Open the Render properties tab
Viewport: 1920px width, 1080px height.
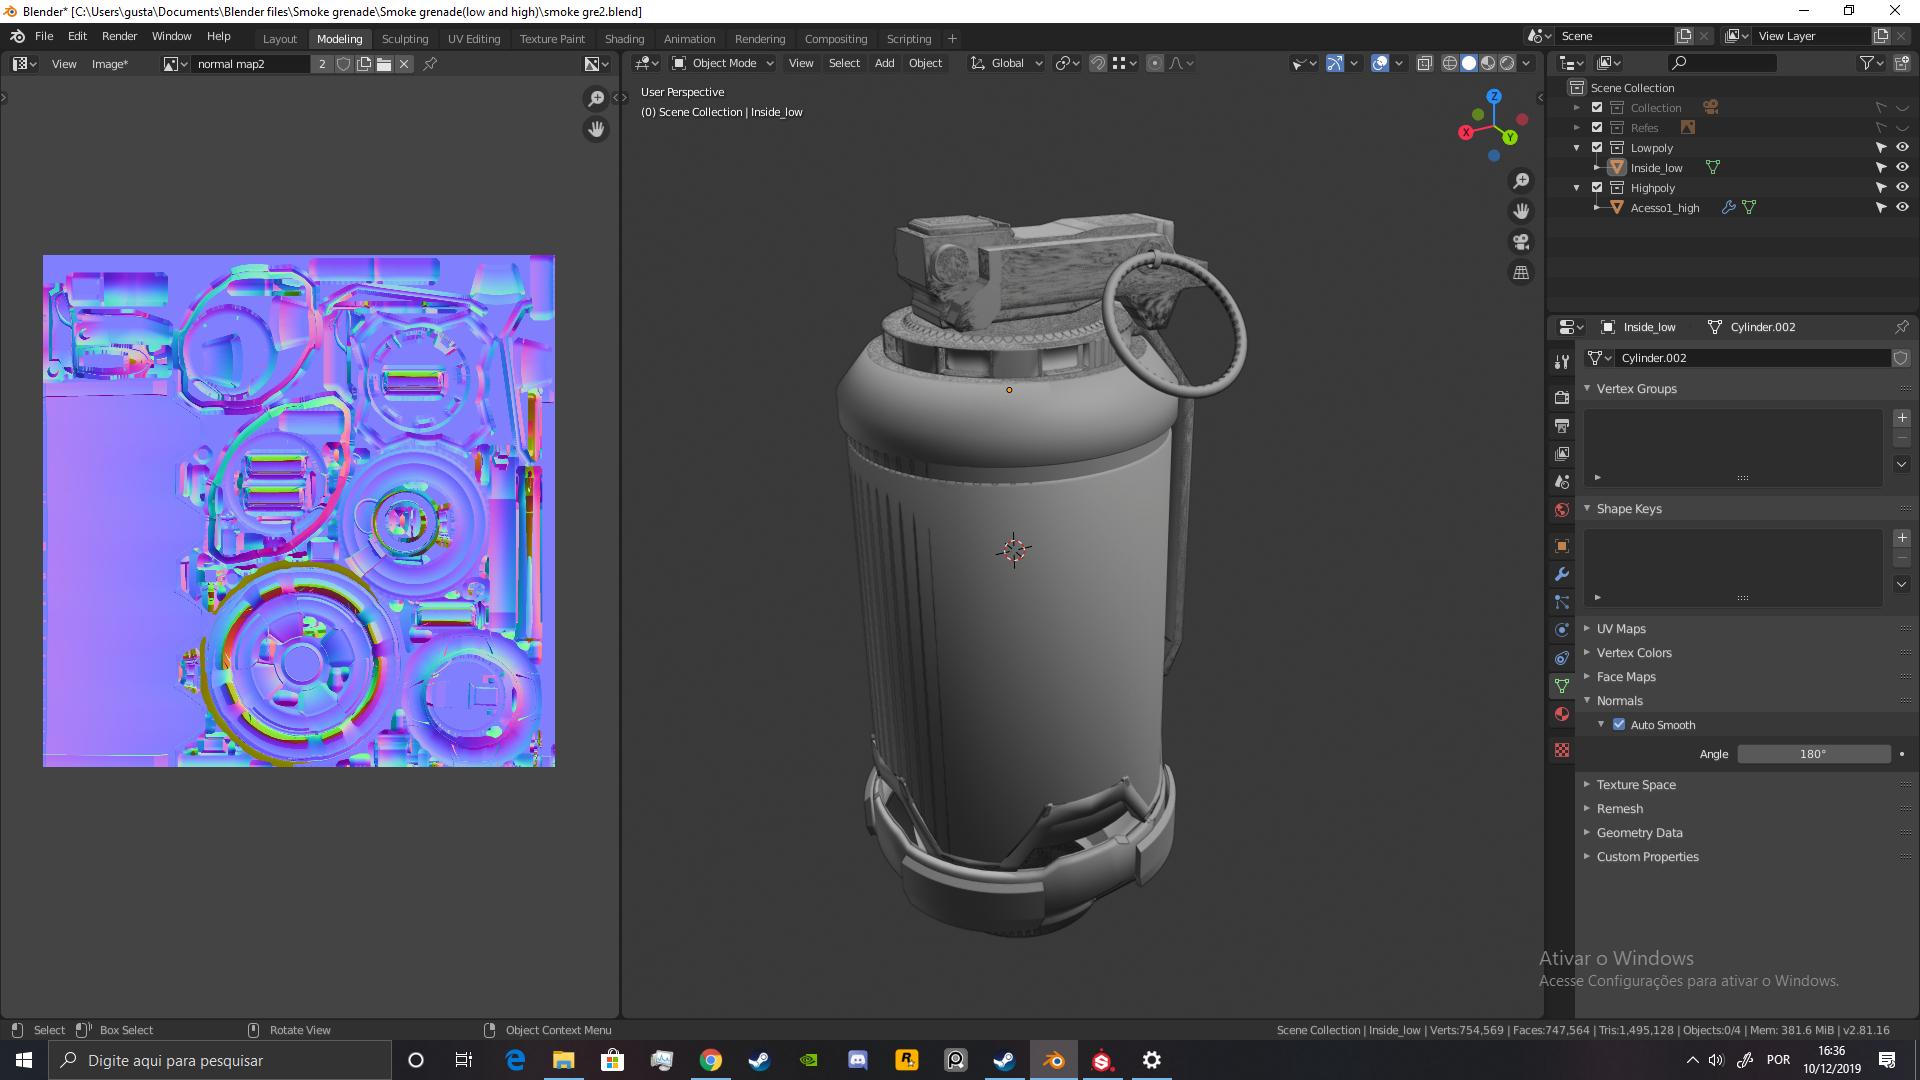click(x=1561, y=397)
